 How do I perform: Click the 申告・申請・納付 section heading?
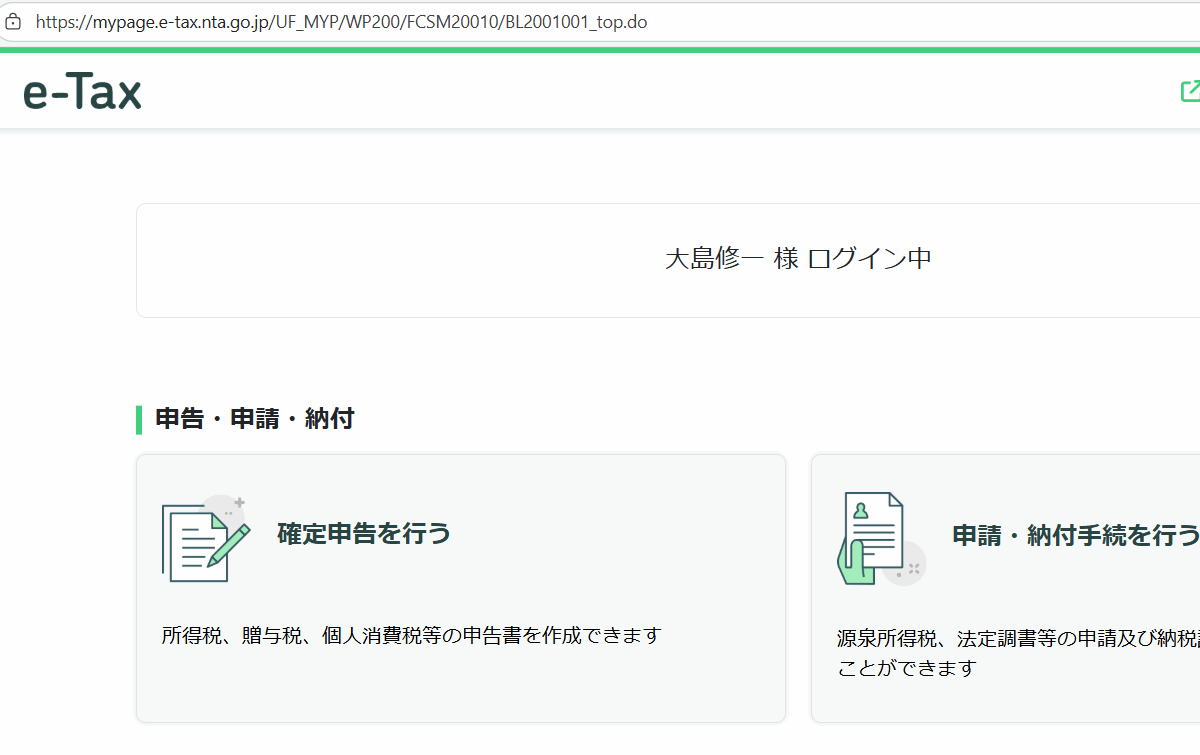pyautogui.click(x=255, y=419)
